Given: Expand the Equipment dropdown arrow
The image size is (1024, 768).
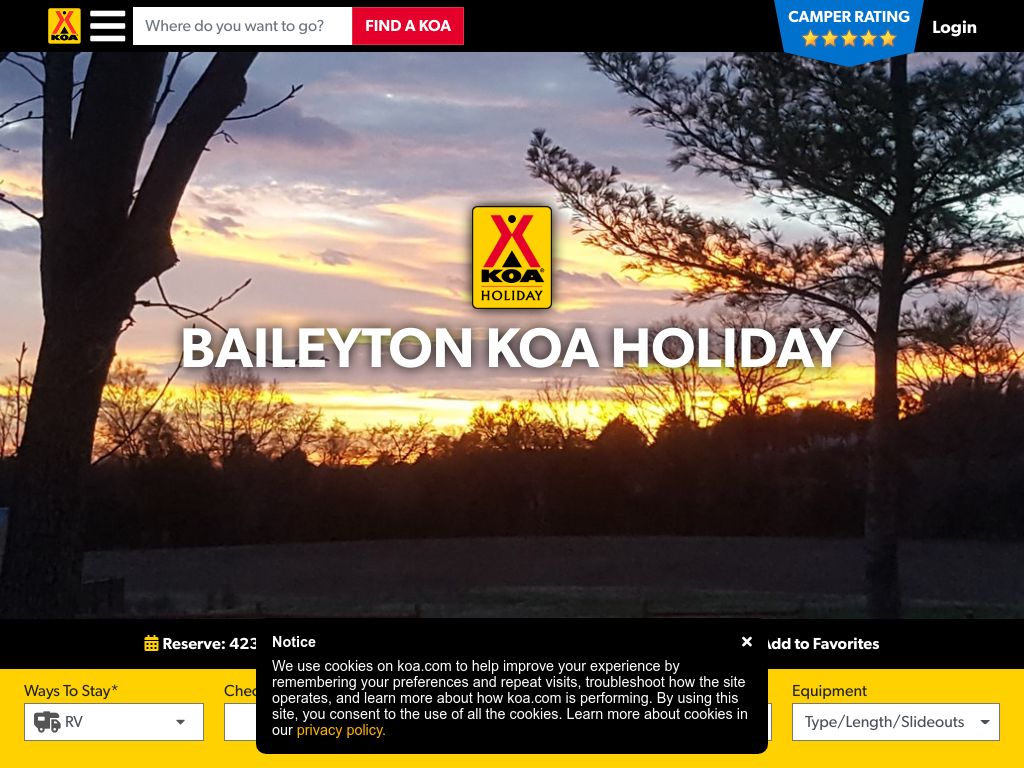Looking at the screenshot, I should pyautogui.click(x=985, y=722).
